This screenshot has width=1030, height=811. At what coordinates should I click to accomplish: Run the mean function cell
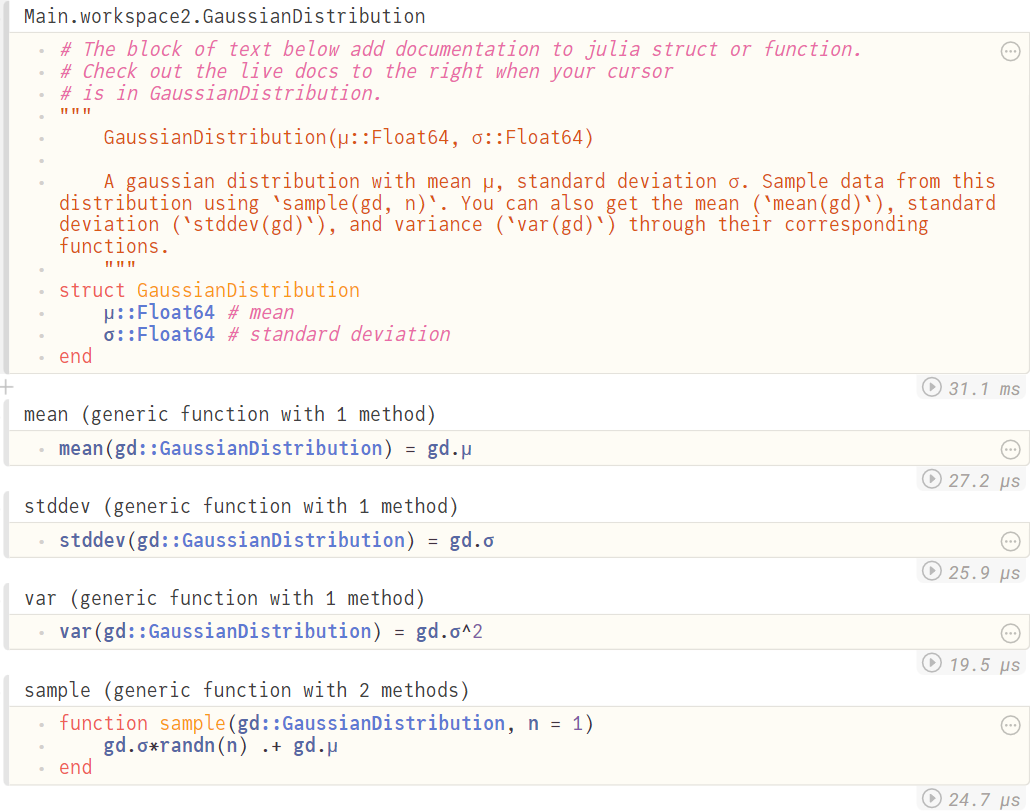coord(930,480)
